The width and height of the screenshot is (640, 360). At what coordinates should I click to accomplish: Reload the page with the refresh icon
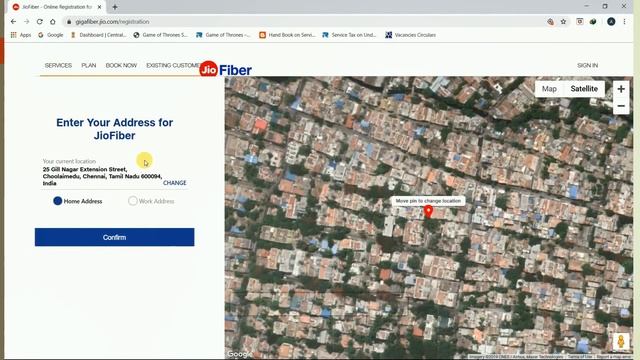click(40, 22)
